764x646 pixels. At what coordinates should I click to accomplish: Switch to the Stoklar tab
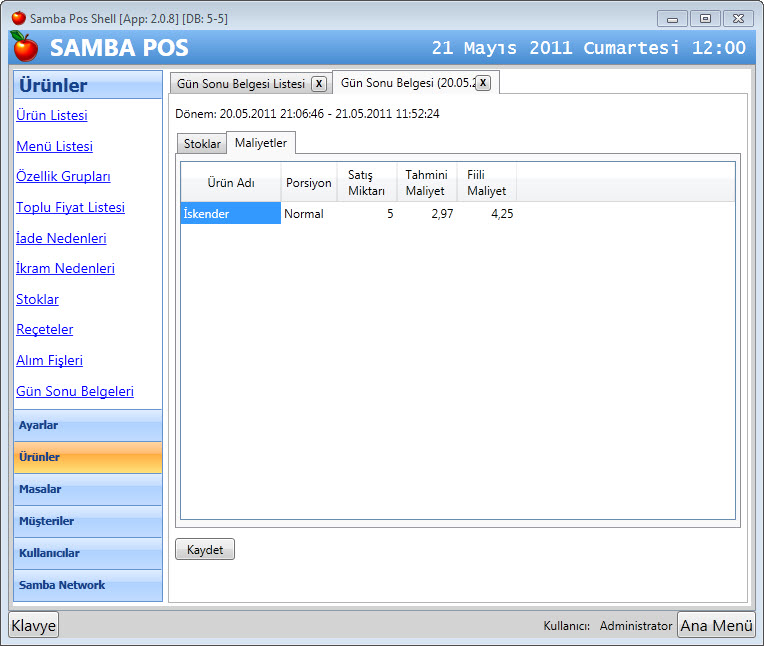pos(202,144)
